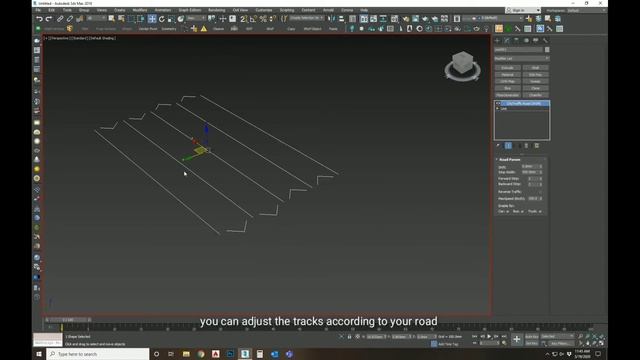The image size is (640, 360).
Task: Switch to the Motion command panel tab
Action: pos(526,40)
